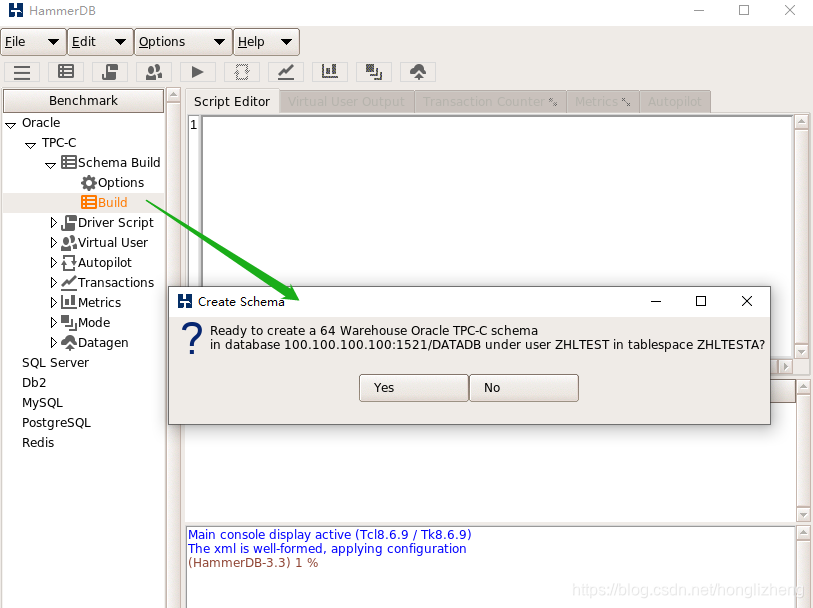This screenshot has width=813, height=608.
Task: Expand the Driver Script tree node
Action: (53, 222)
